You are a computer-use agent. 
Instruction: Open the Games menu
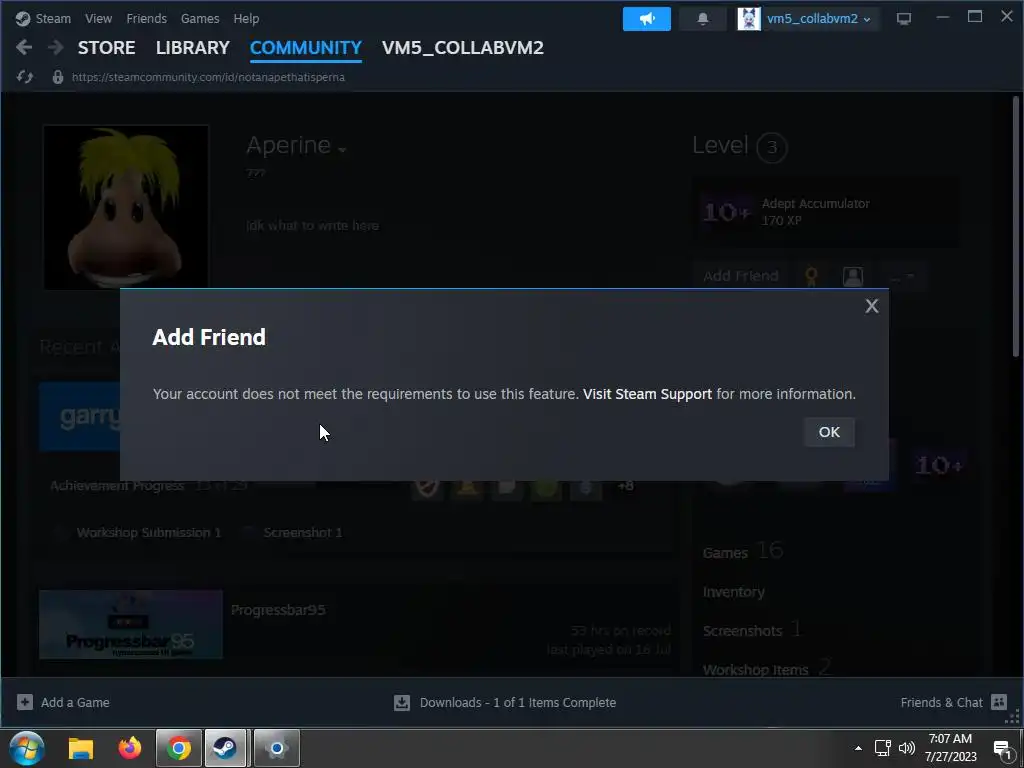pyautogui.click(x=200, y=18)
